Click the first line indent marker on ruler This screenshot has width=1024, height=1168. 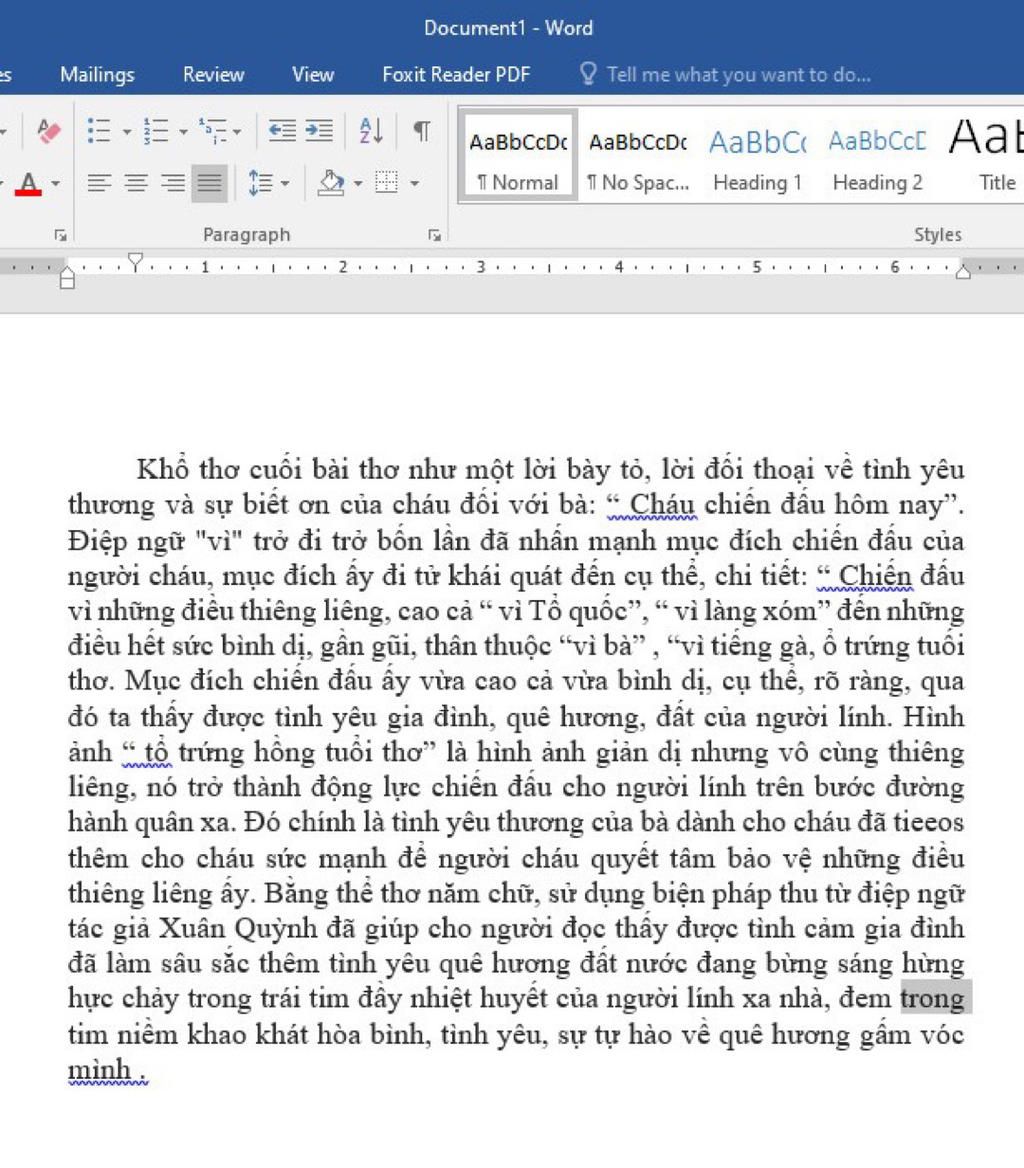(x=135, y=261)
